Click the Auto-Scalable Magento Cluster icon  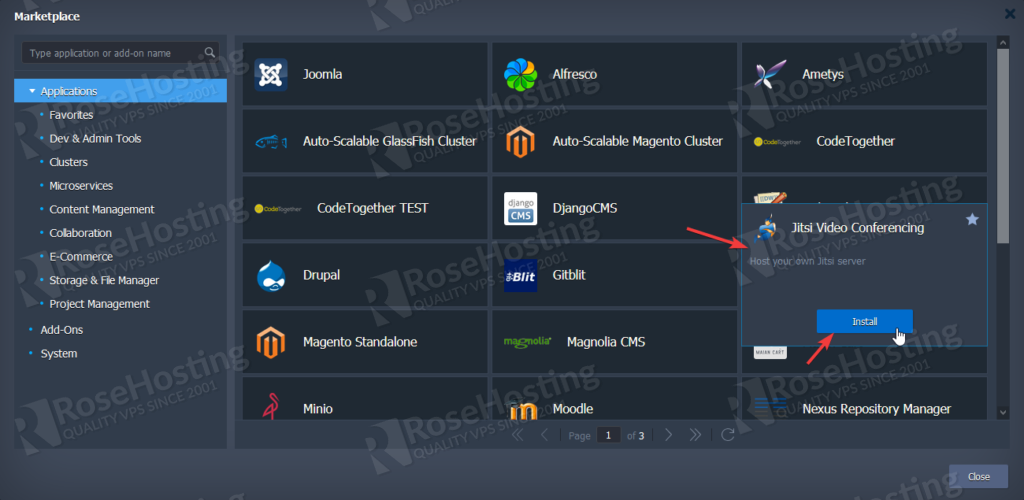pyautogui.click(x=520, y=142)
